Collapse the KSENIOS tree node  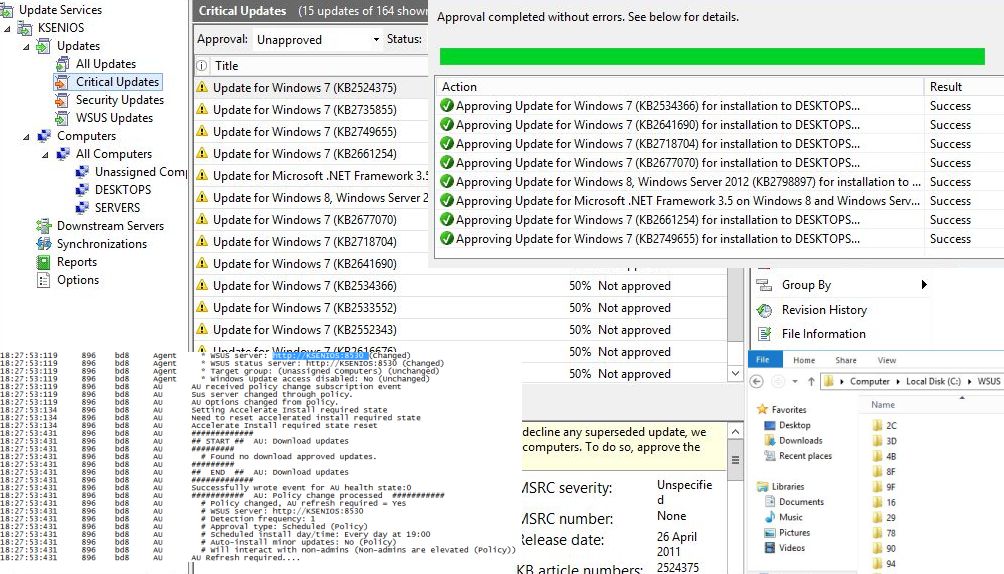tap(7, 29)
